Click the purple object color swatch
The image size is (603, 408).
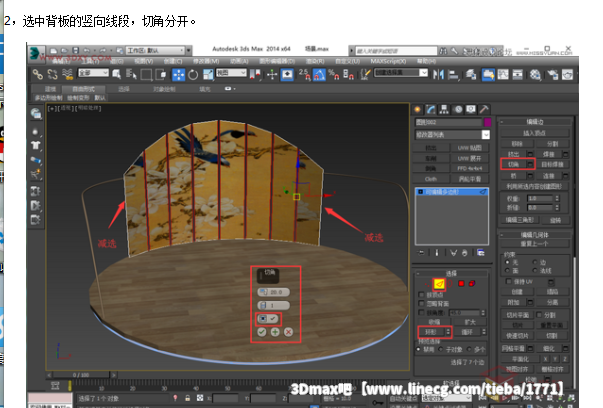point(487,122)
